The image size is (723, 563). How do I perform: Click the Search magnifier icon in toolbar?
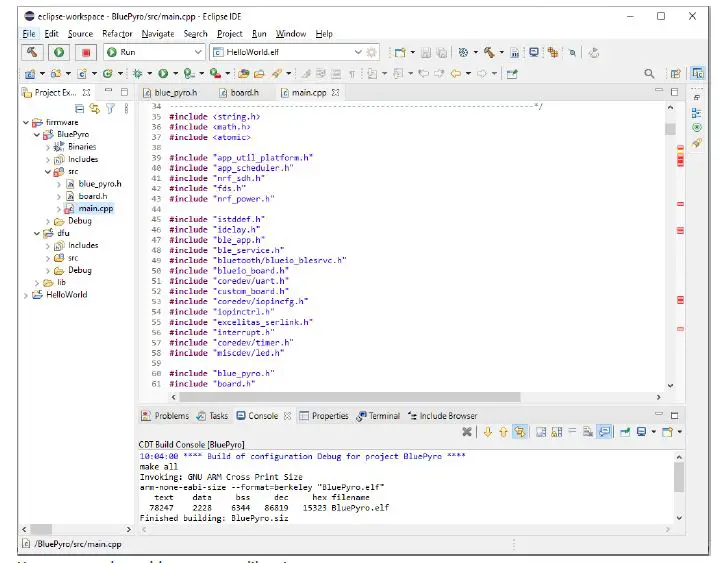pyautogui.click(x=649, y=74)
